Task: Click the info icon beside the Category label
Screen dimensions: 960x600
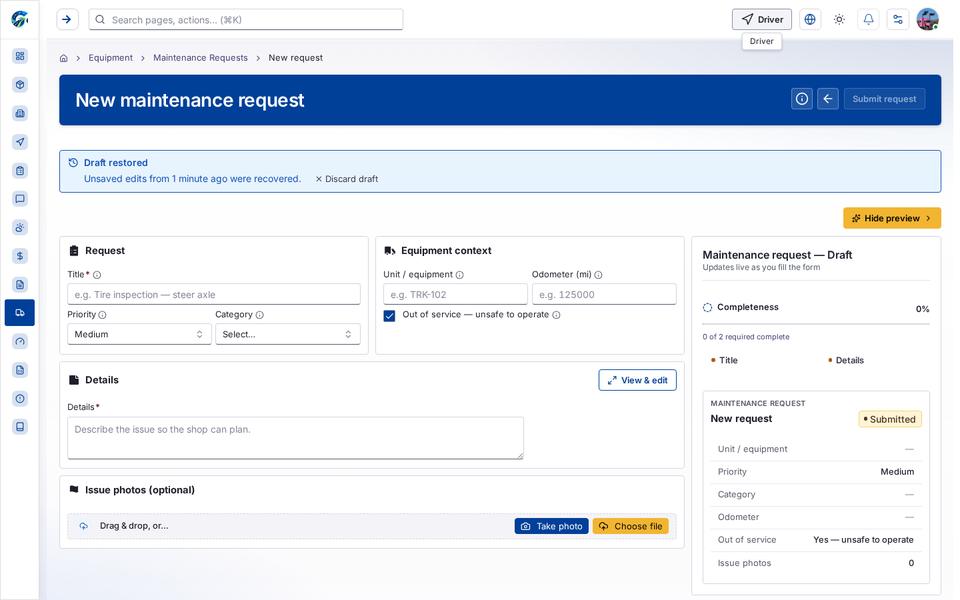Action: click(260, 315)
